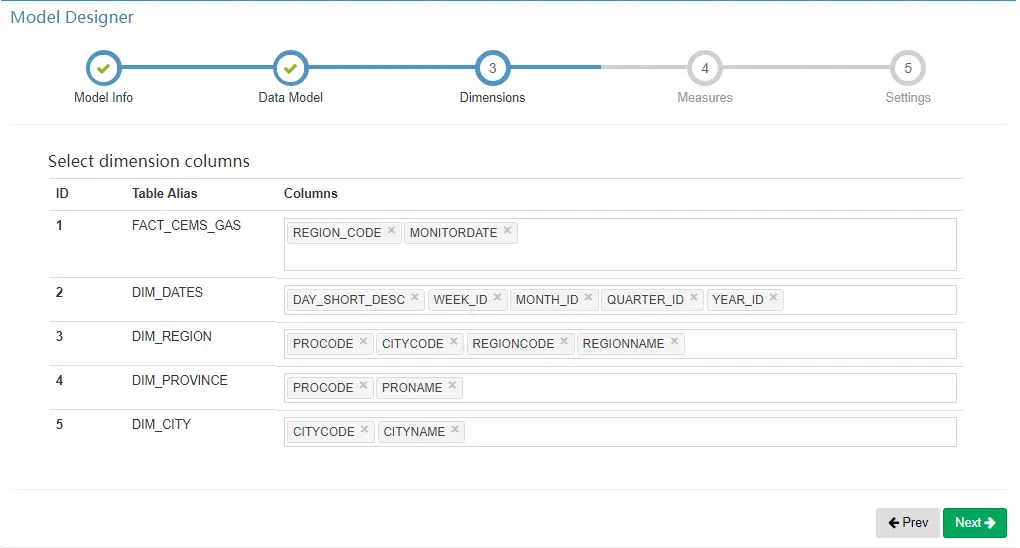Select the DIM_REGION table alias
Image resolution: width=1020 pixels, height=548 pixels.
[x=172, y=336]
